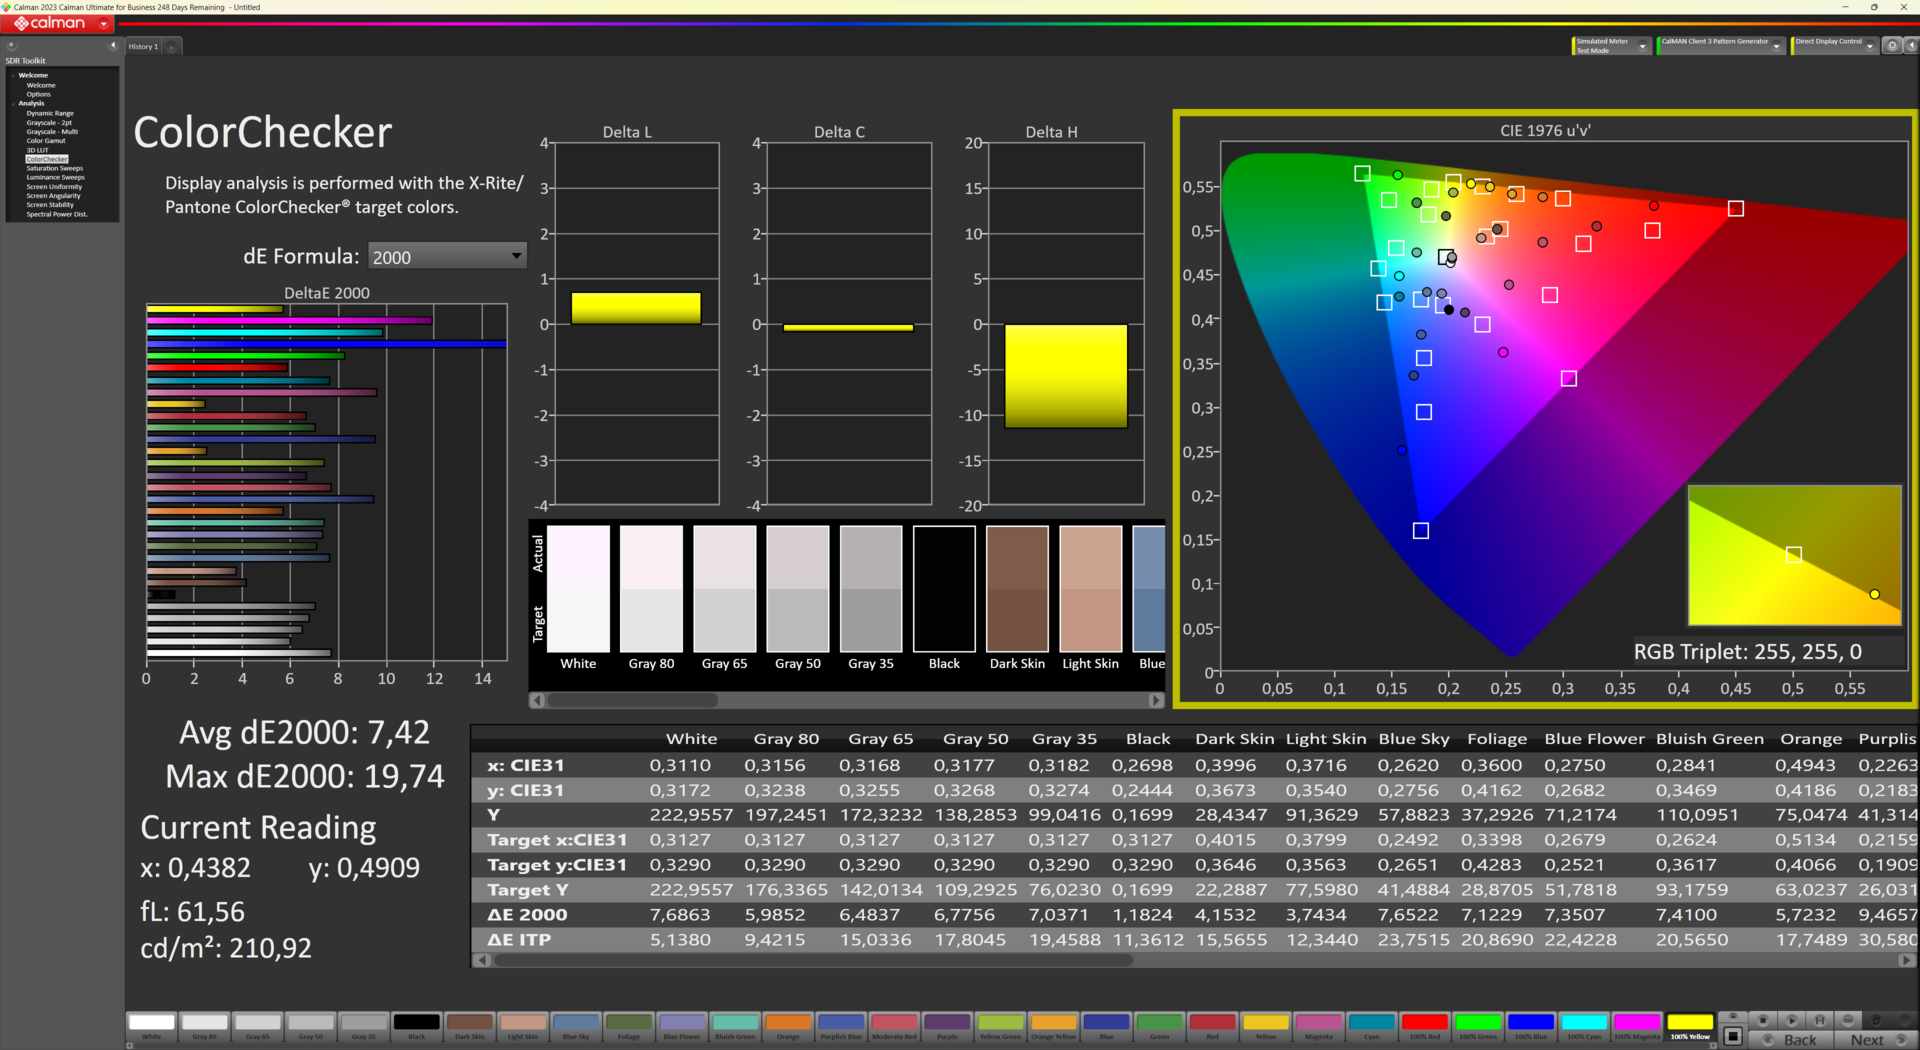Image resolution: width=1920 pixels, height=1050 pixels.
Task: Click the data table horizontal scrollbar
Action: click(812, 960)
